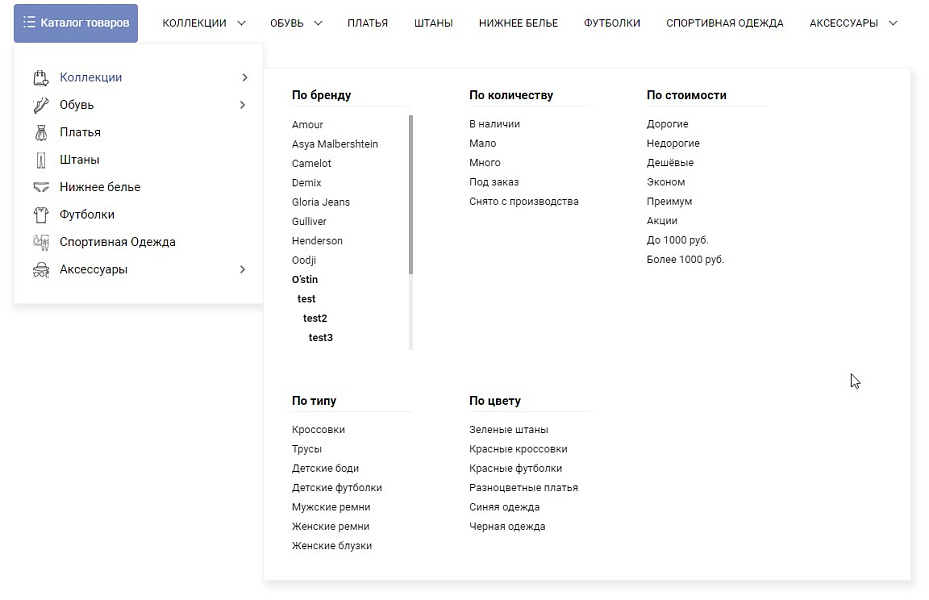Click the underwear icon beside Нижнее белье
The image size is (929, 600).
click(41, 187)
